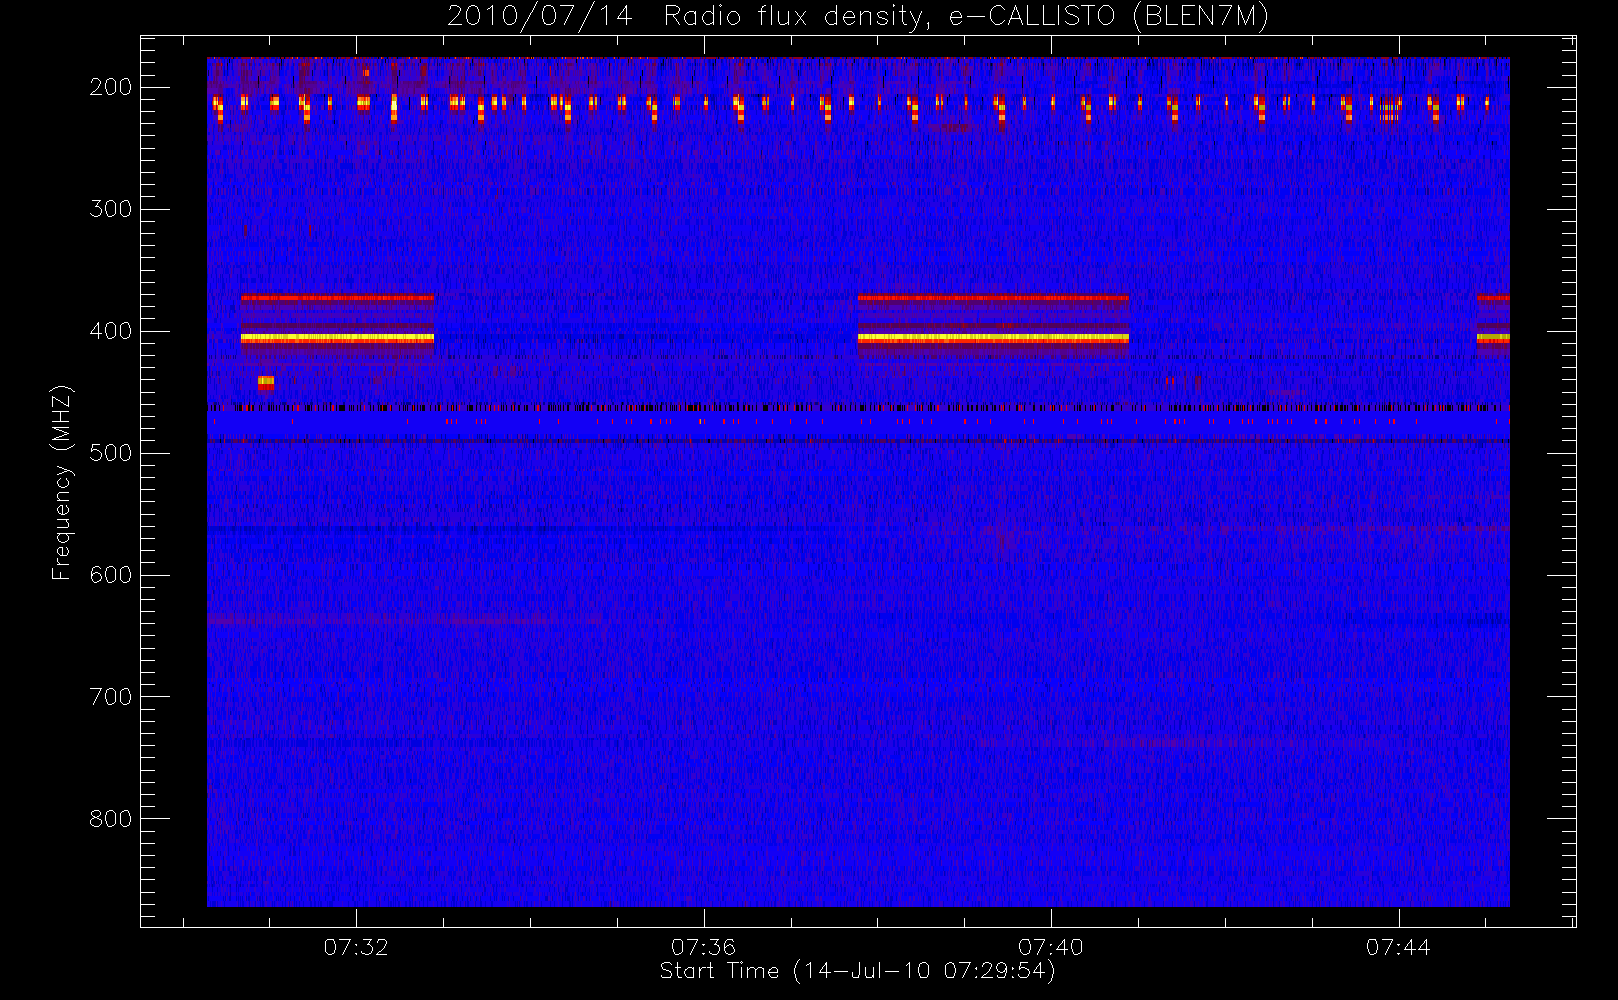
Task: Click the 400 frequency tick label
Action: tap(111, 331)
